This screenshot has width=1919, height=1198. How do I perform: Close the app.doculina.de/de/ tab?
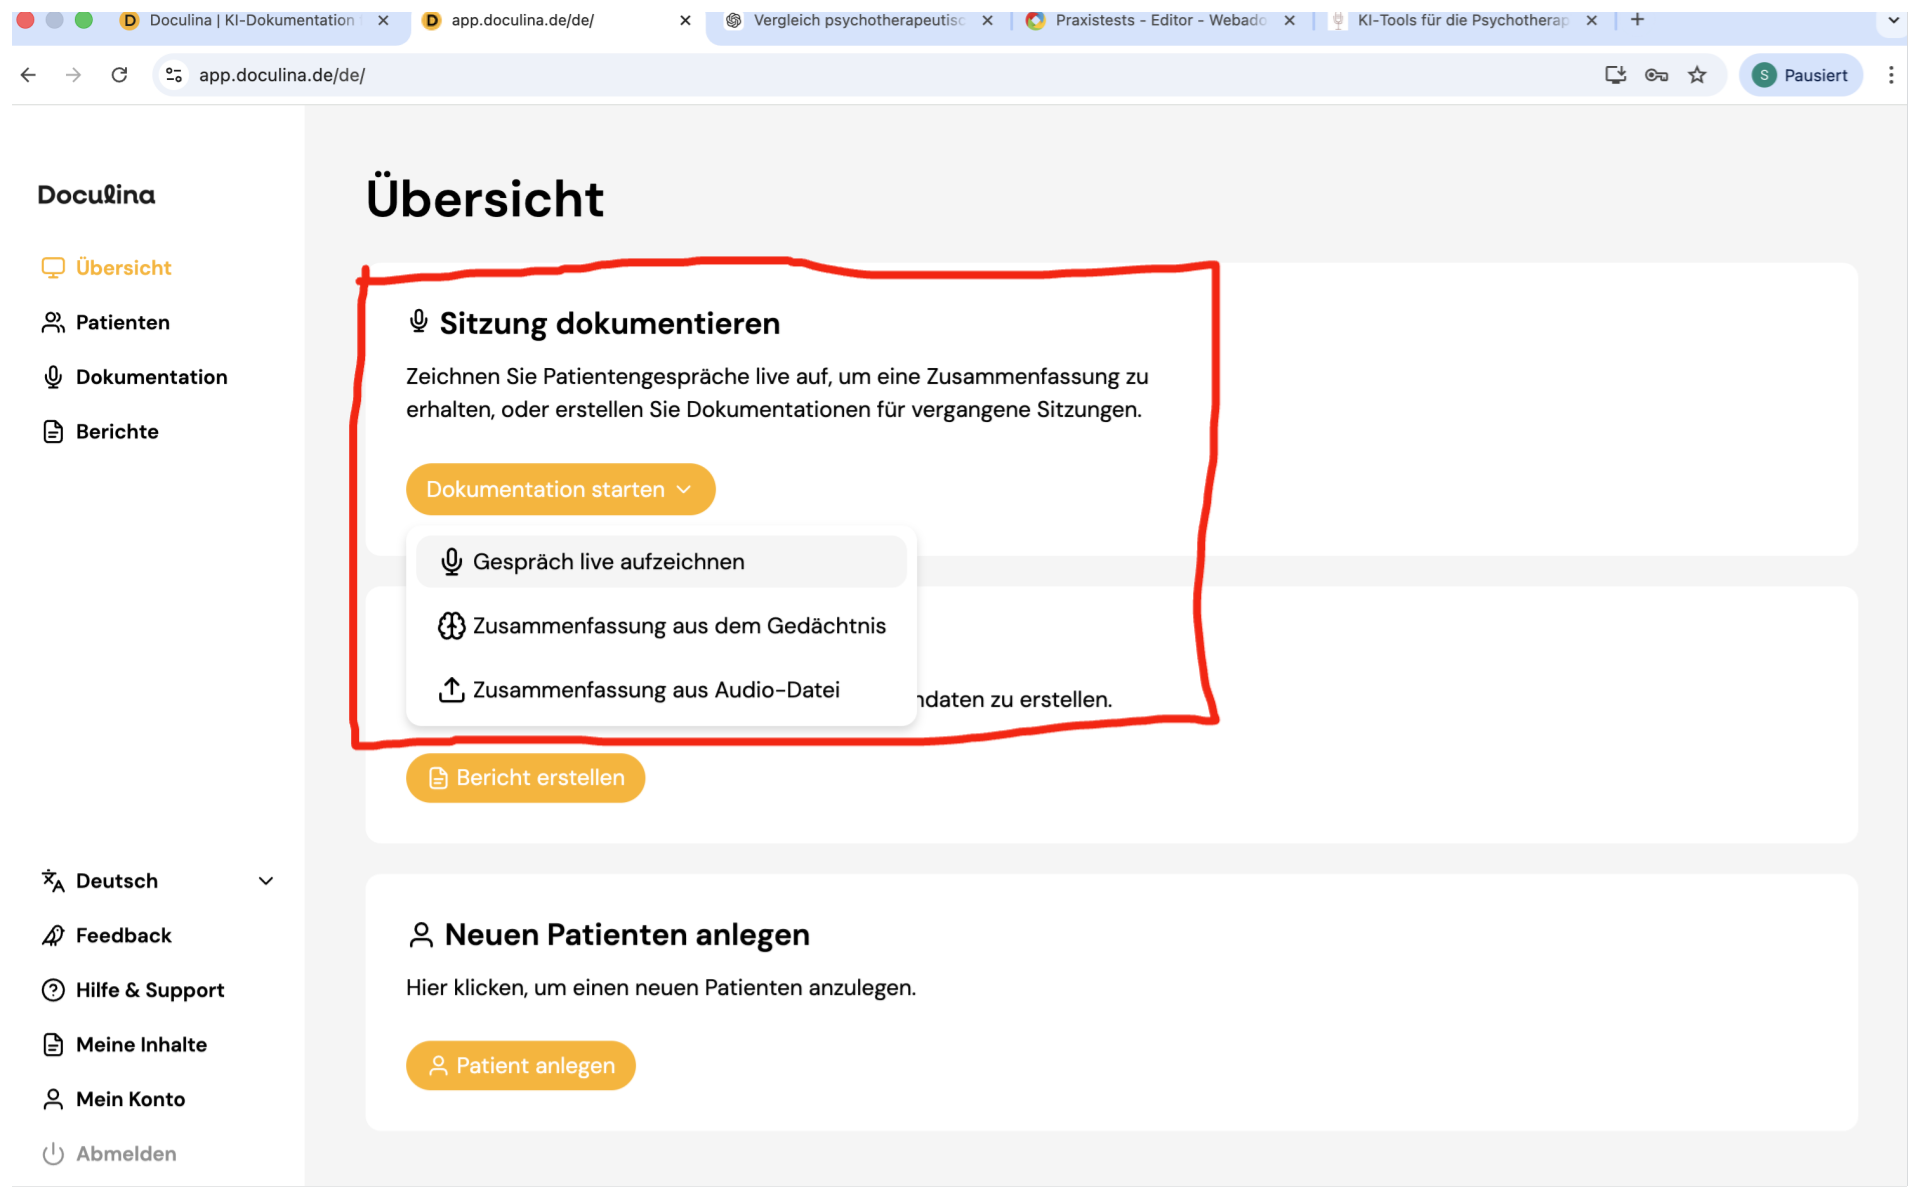click(x=685, y=20)
